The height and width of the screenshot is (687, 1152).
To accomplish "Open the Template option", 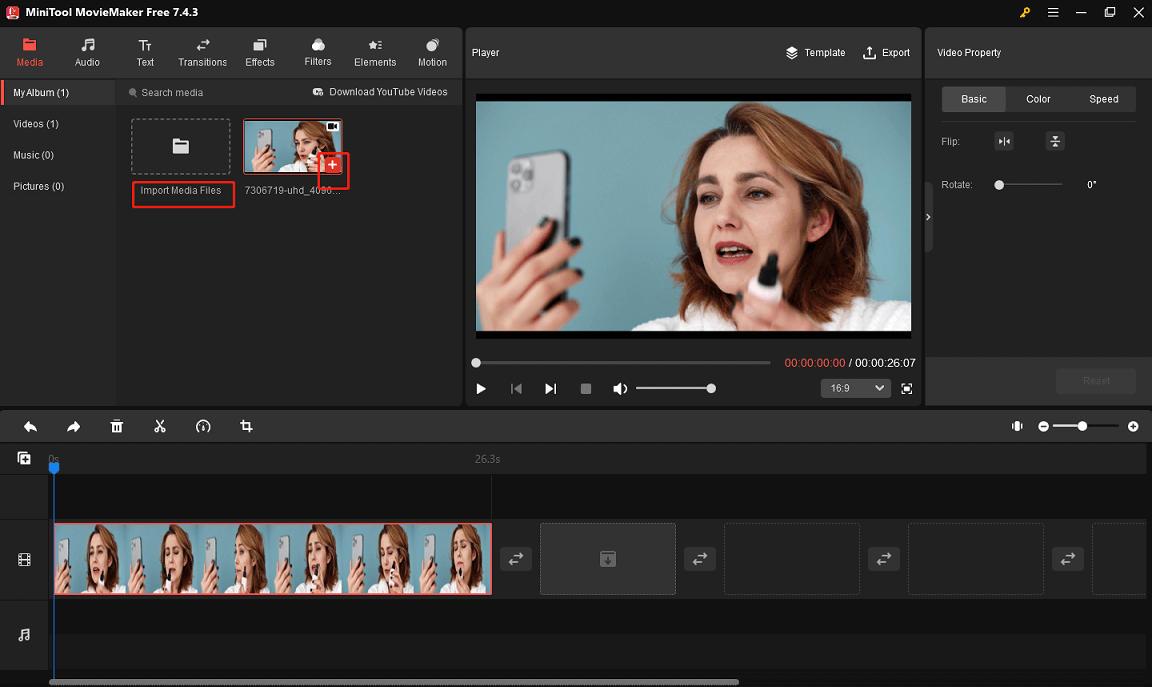I will 815,53.
